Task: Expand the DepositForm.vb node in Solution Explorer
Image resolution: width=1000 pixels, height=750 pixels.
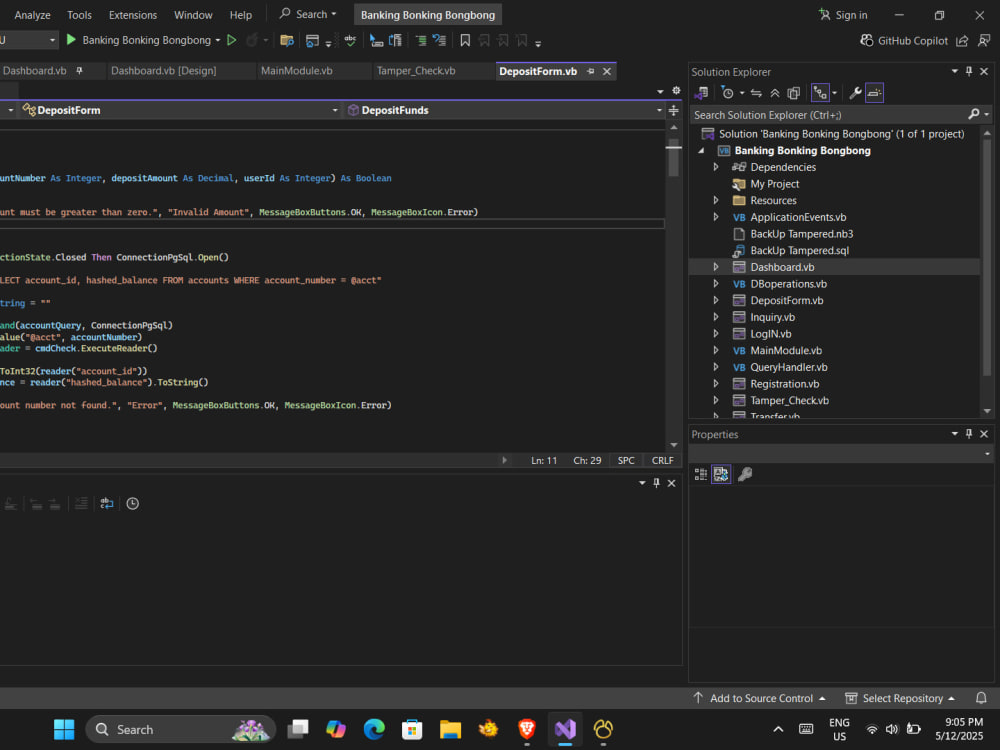Action: point(716,300)
